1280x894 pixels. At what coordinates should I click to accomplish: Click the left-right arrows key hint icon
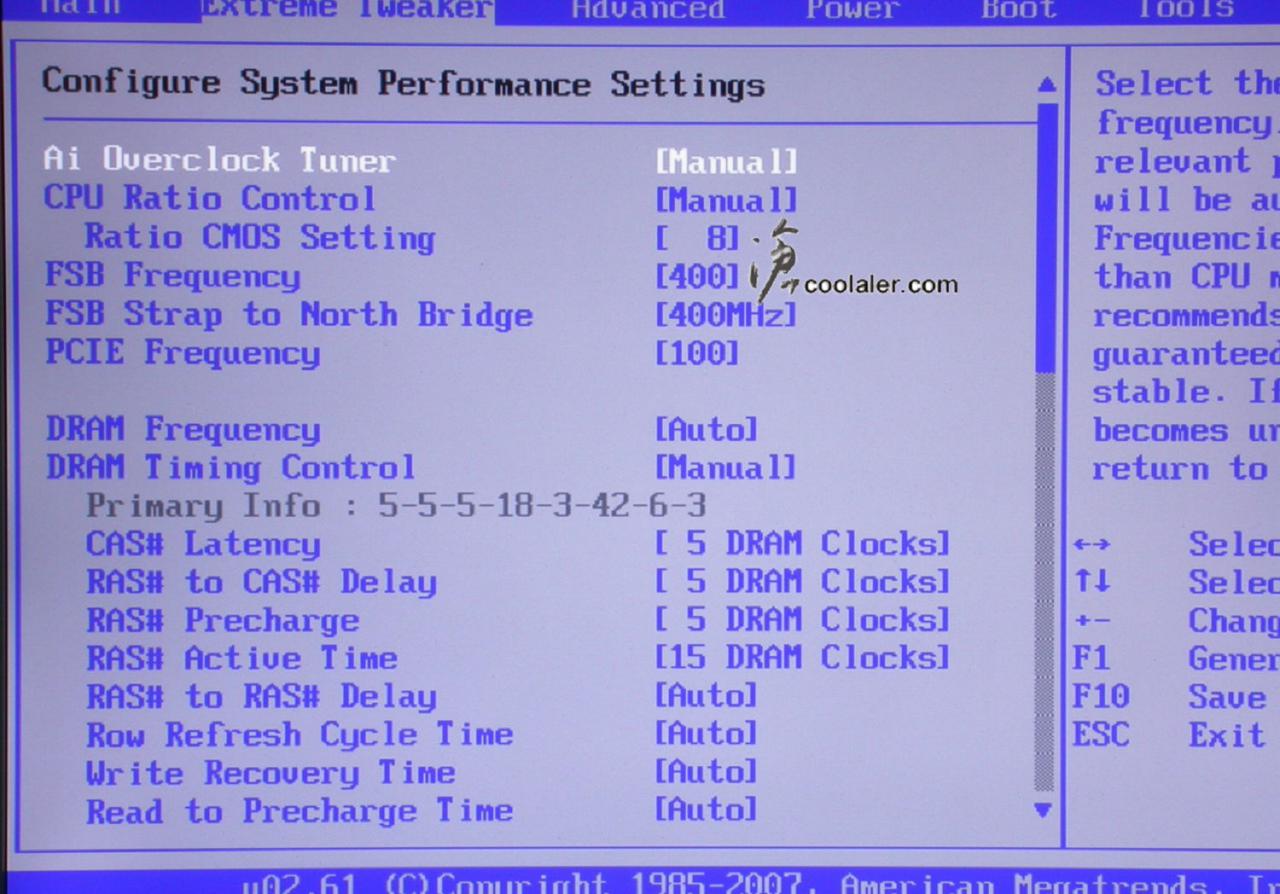[x=1091, y=545]
